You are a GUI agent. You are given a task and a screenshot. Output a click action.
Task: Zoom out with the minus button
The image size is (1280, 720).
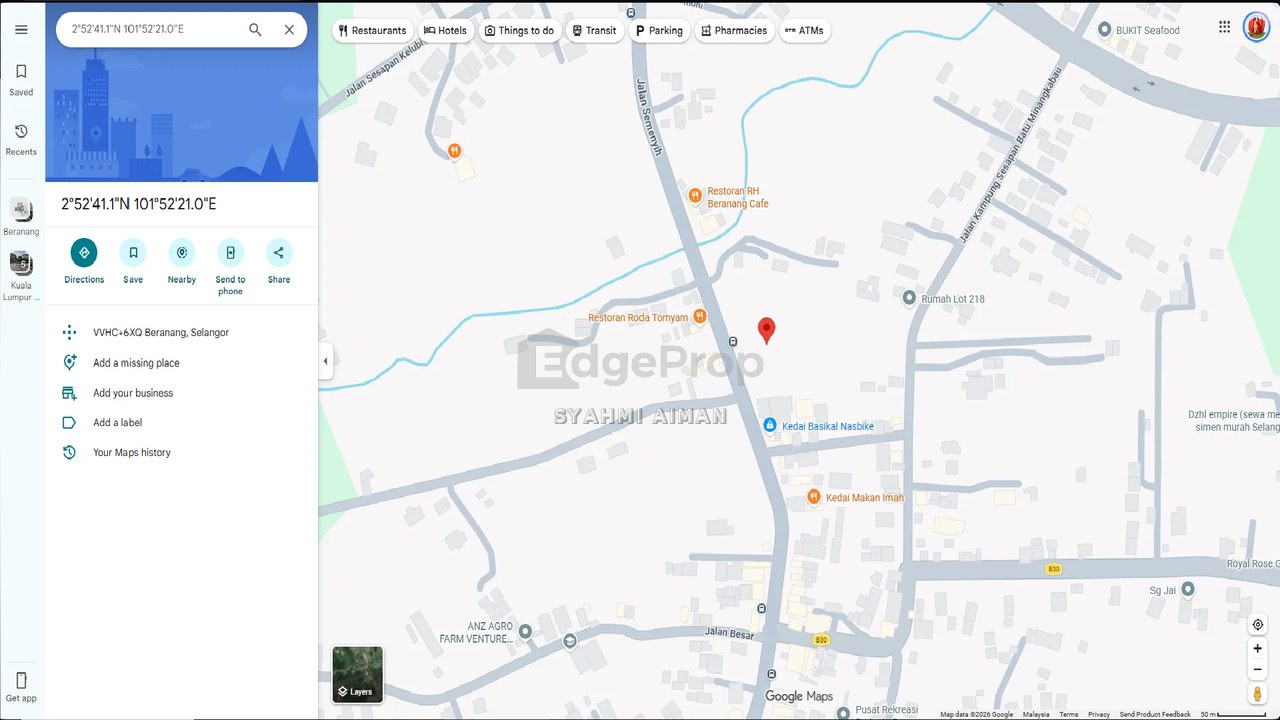tap(1258, 669)
